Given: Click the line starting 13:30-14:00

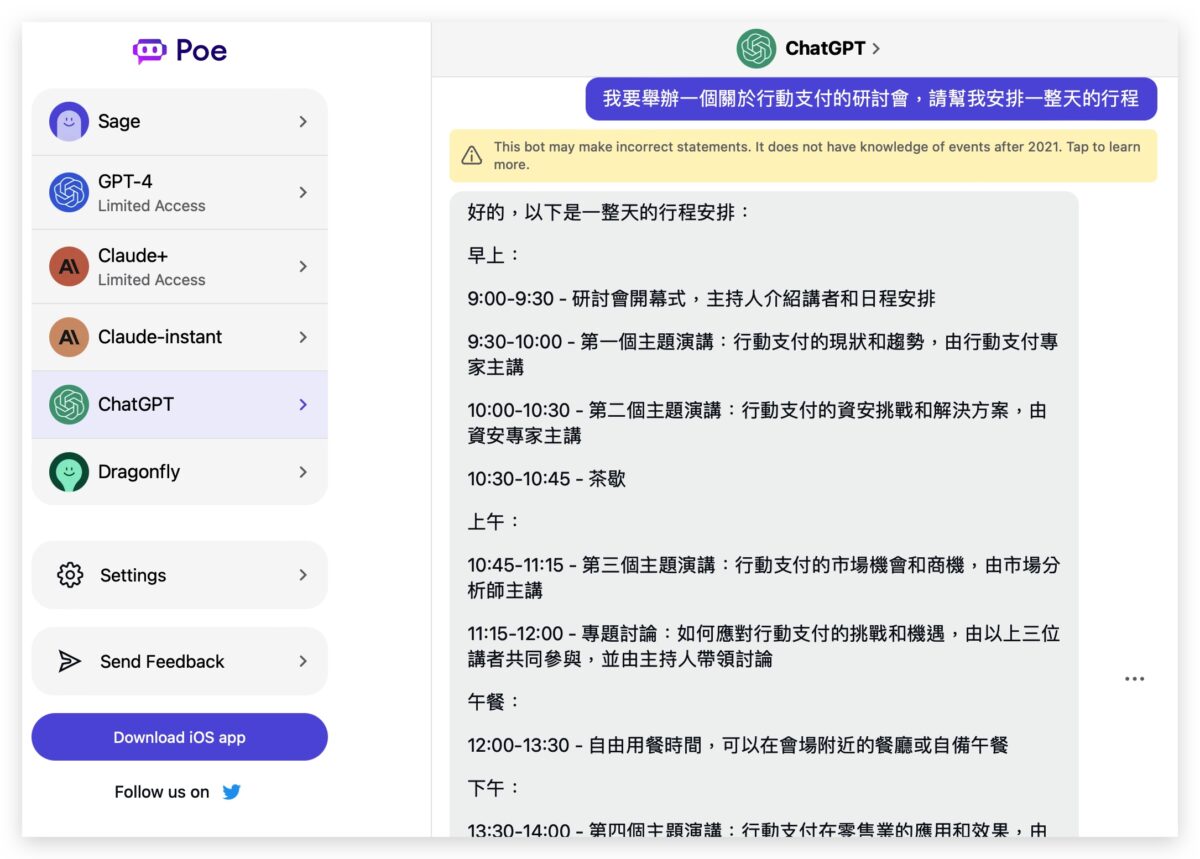Looking at the screenshot, I should [x=757, y=830].
